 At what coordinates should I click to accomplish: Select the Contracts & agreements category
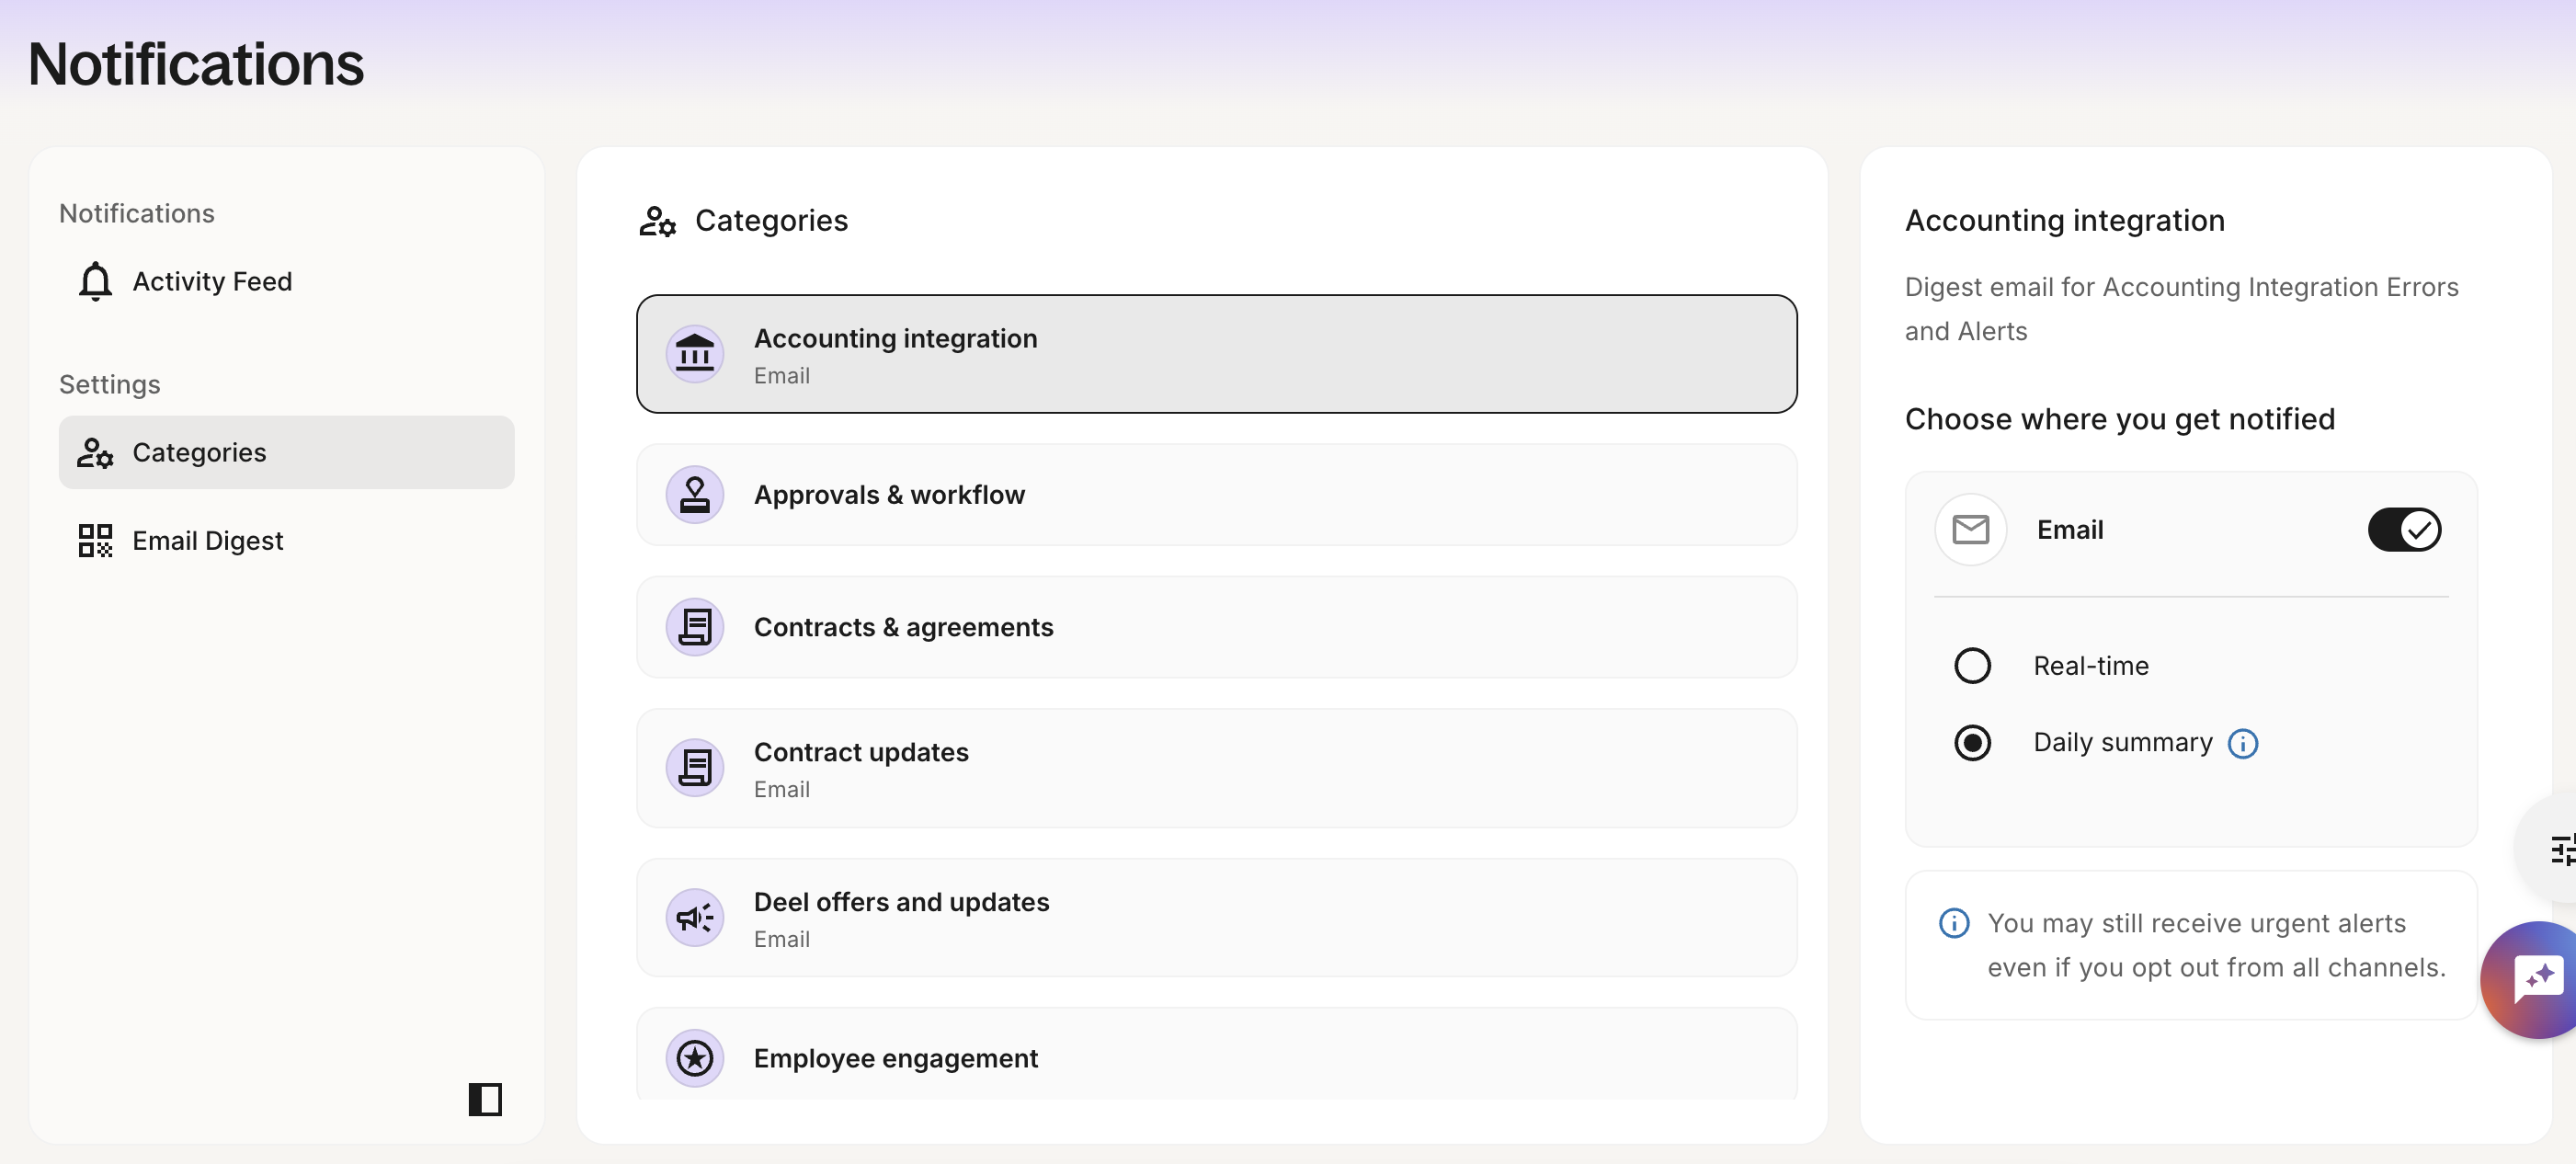click(1216, 627)
